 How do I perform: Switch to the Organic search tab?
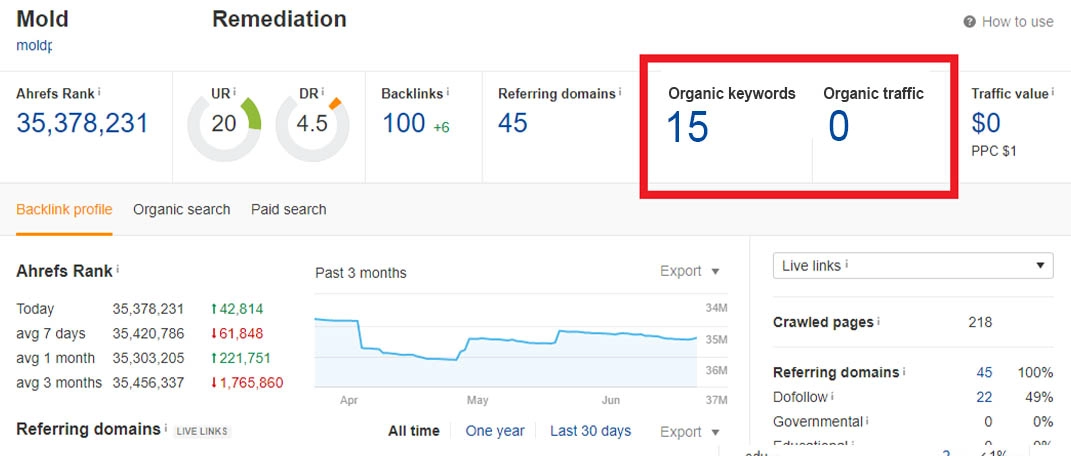tap(181, 210)
